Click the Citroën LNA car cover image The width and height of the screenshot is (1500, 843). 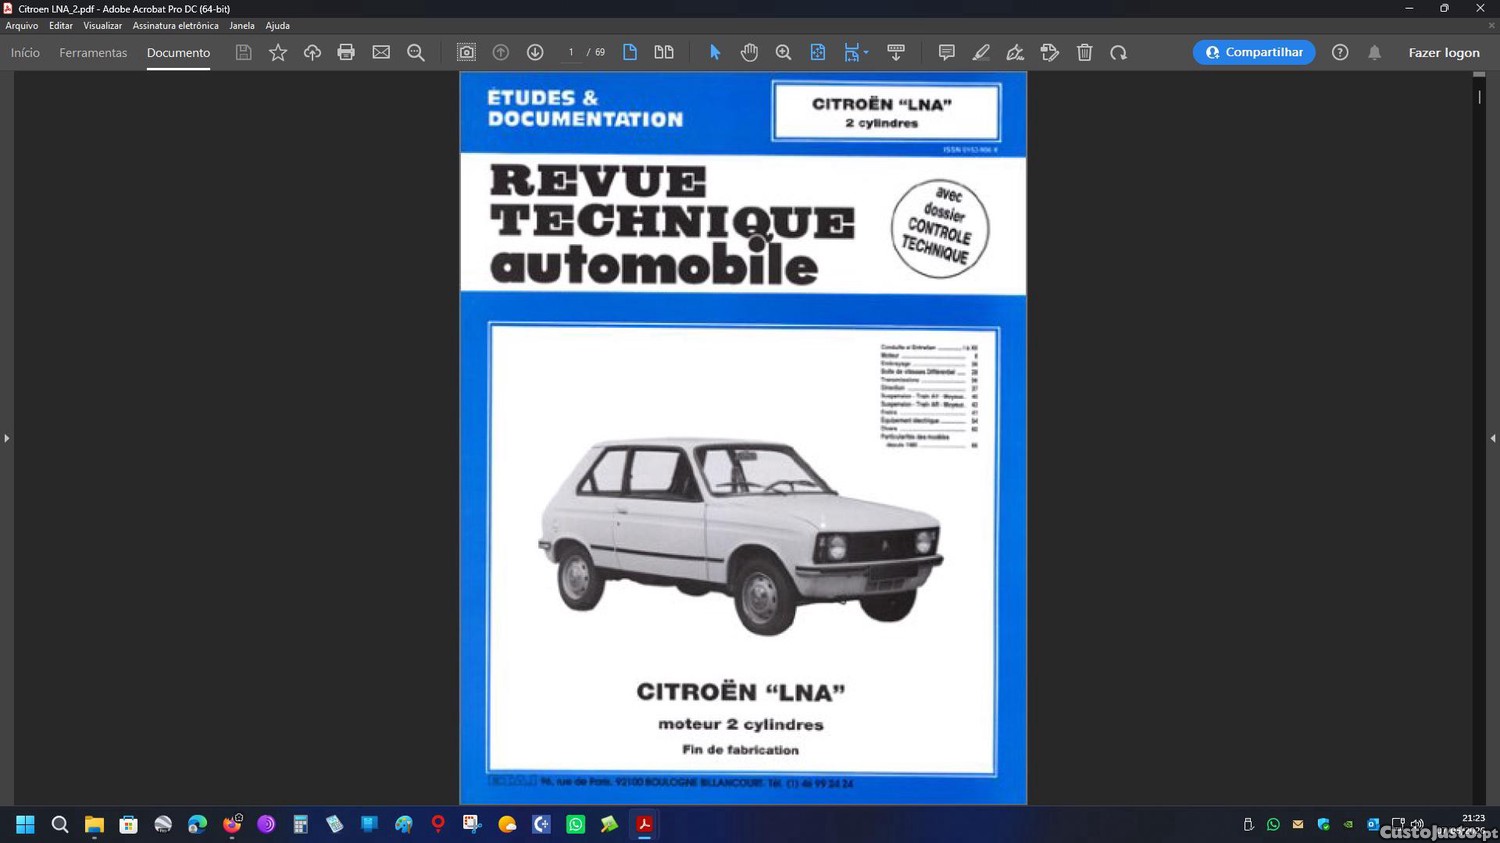coord(741,535)
